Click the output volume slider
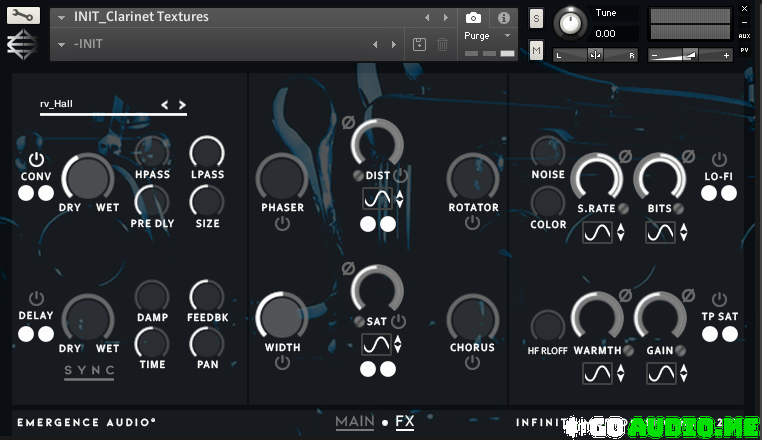This screenshot has width=762, height=440. (x=690, y=55)
